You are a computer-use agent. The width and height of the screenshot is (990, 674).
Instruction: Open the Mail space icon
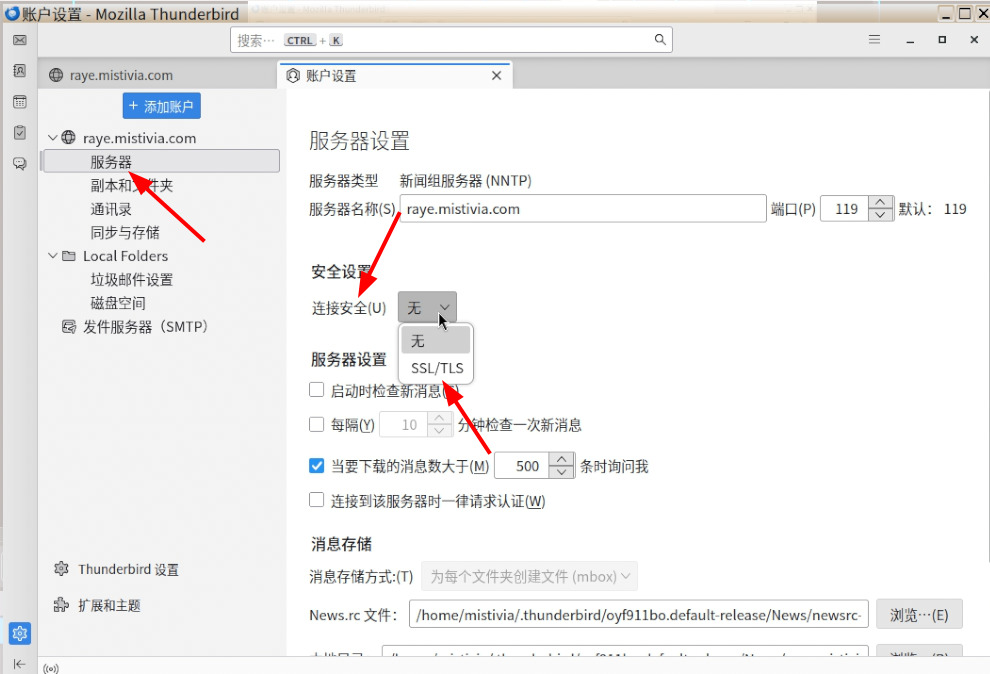[x=20, y=40]
